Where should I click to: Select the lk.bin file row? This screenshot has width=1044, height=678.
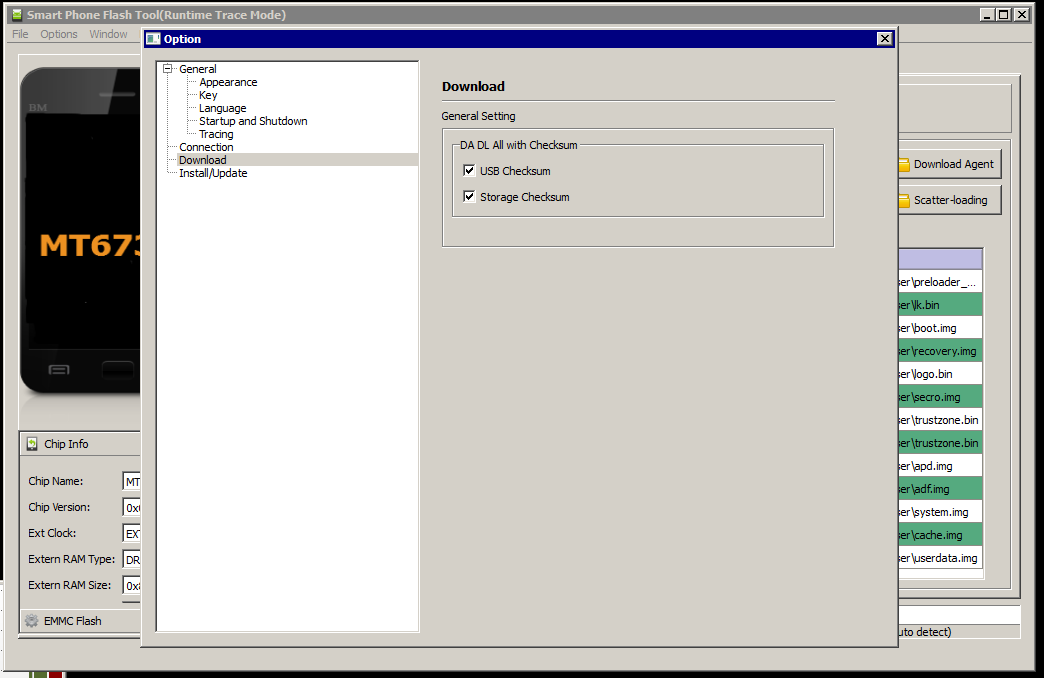click(x=940, y=305)
